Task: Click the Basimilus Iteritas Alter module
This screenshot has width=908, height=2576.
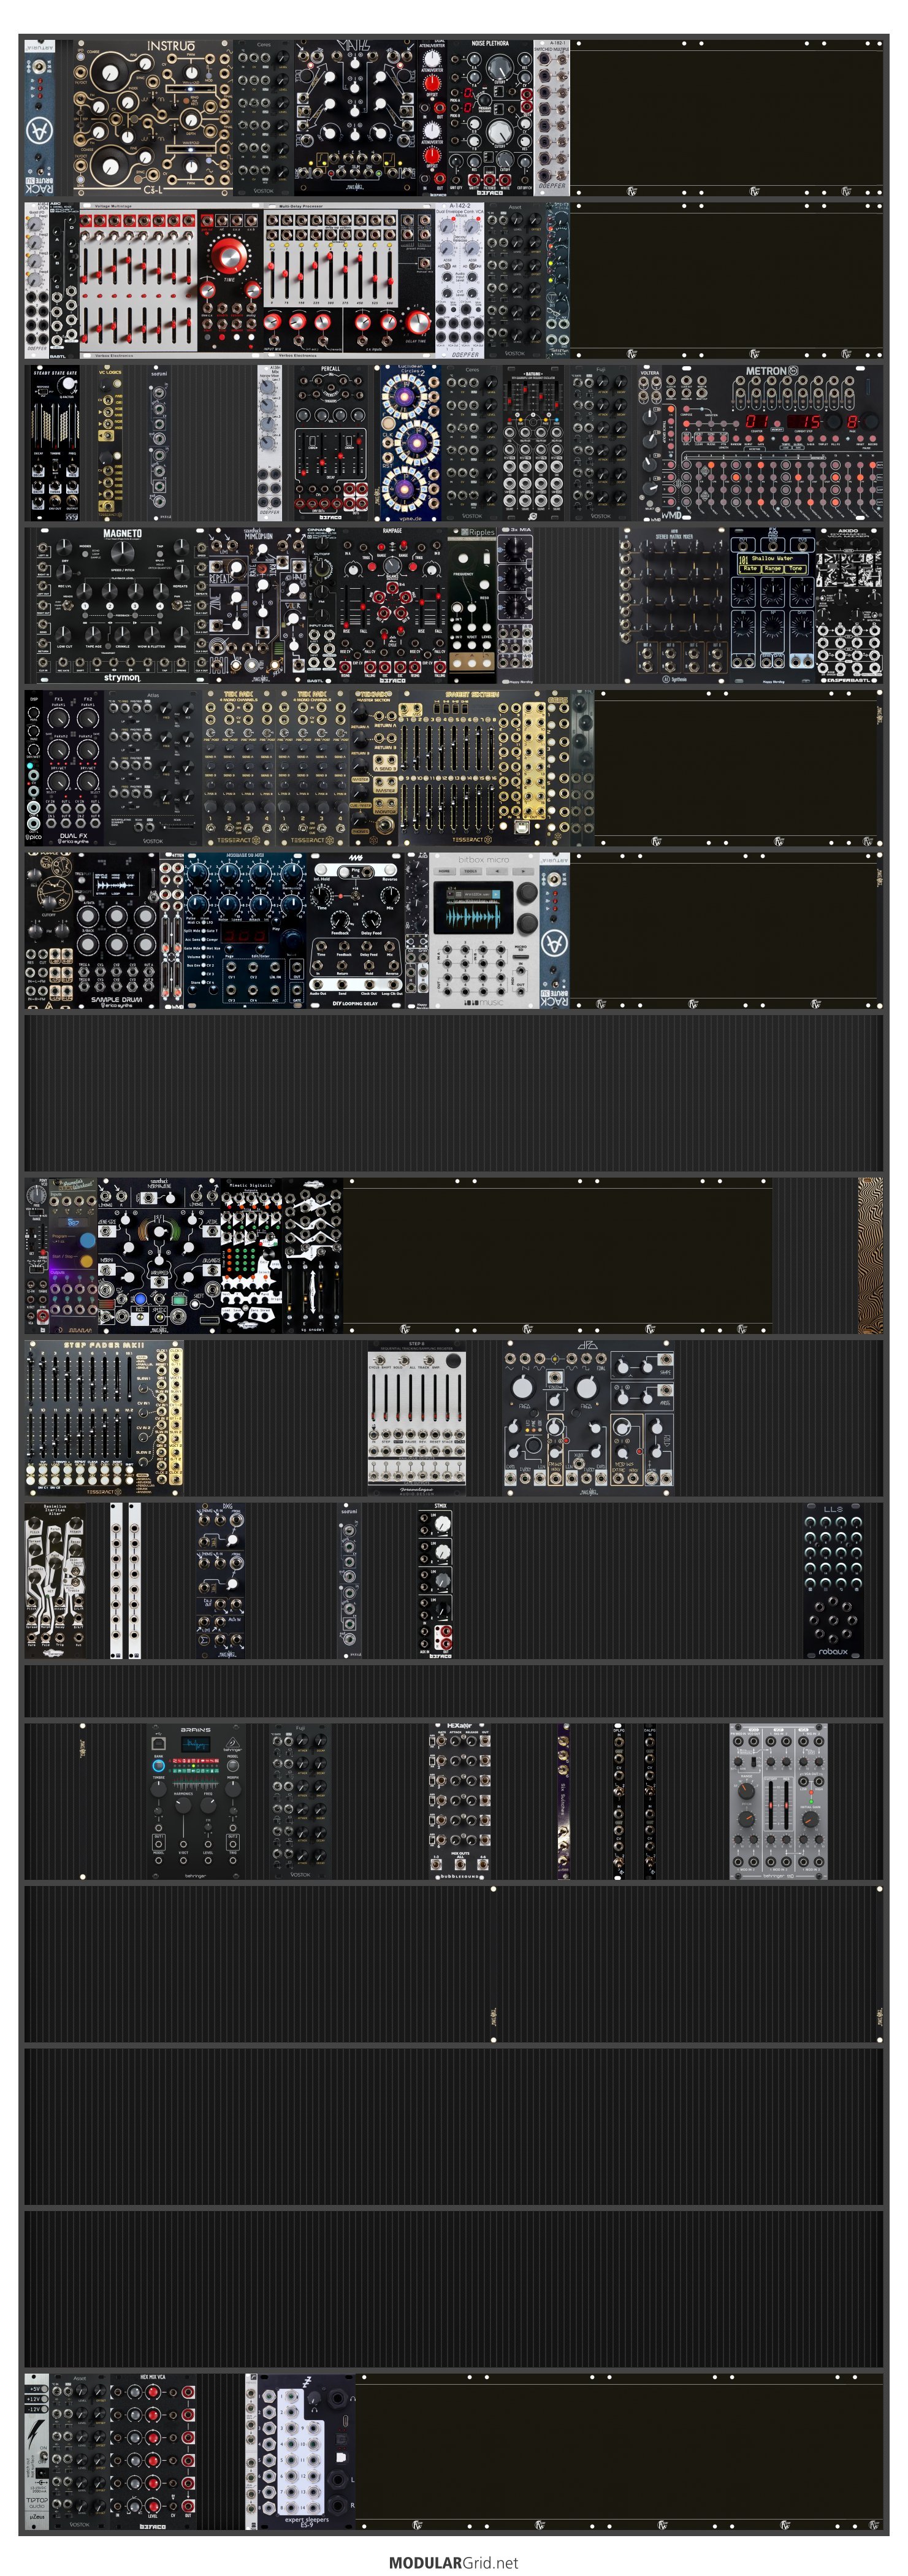Action: 55,1580
